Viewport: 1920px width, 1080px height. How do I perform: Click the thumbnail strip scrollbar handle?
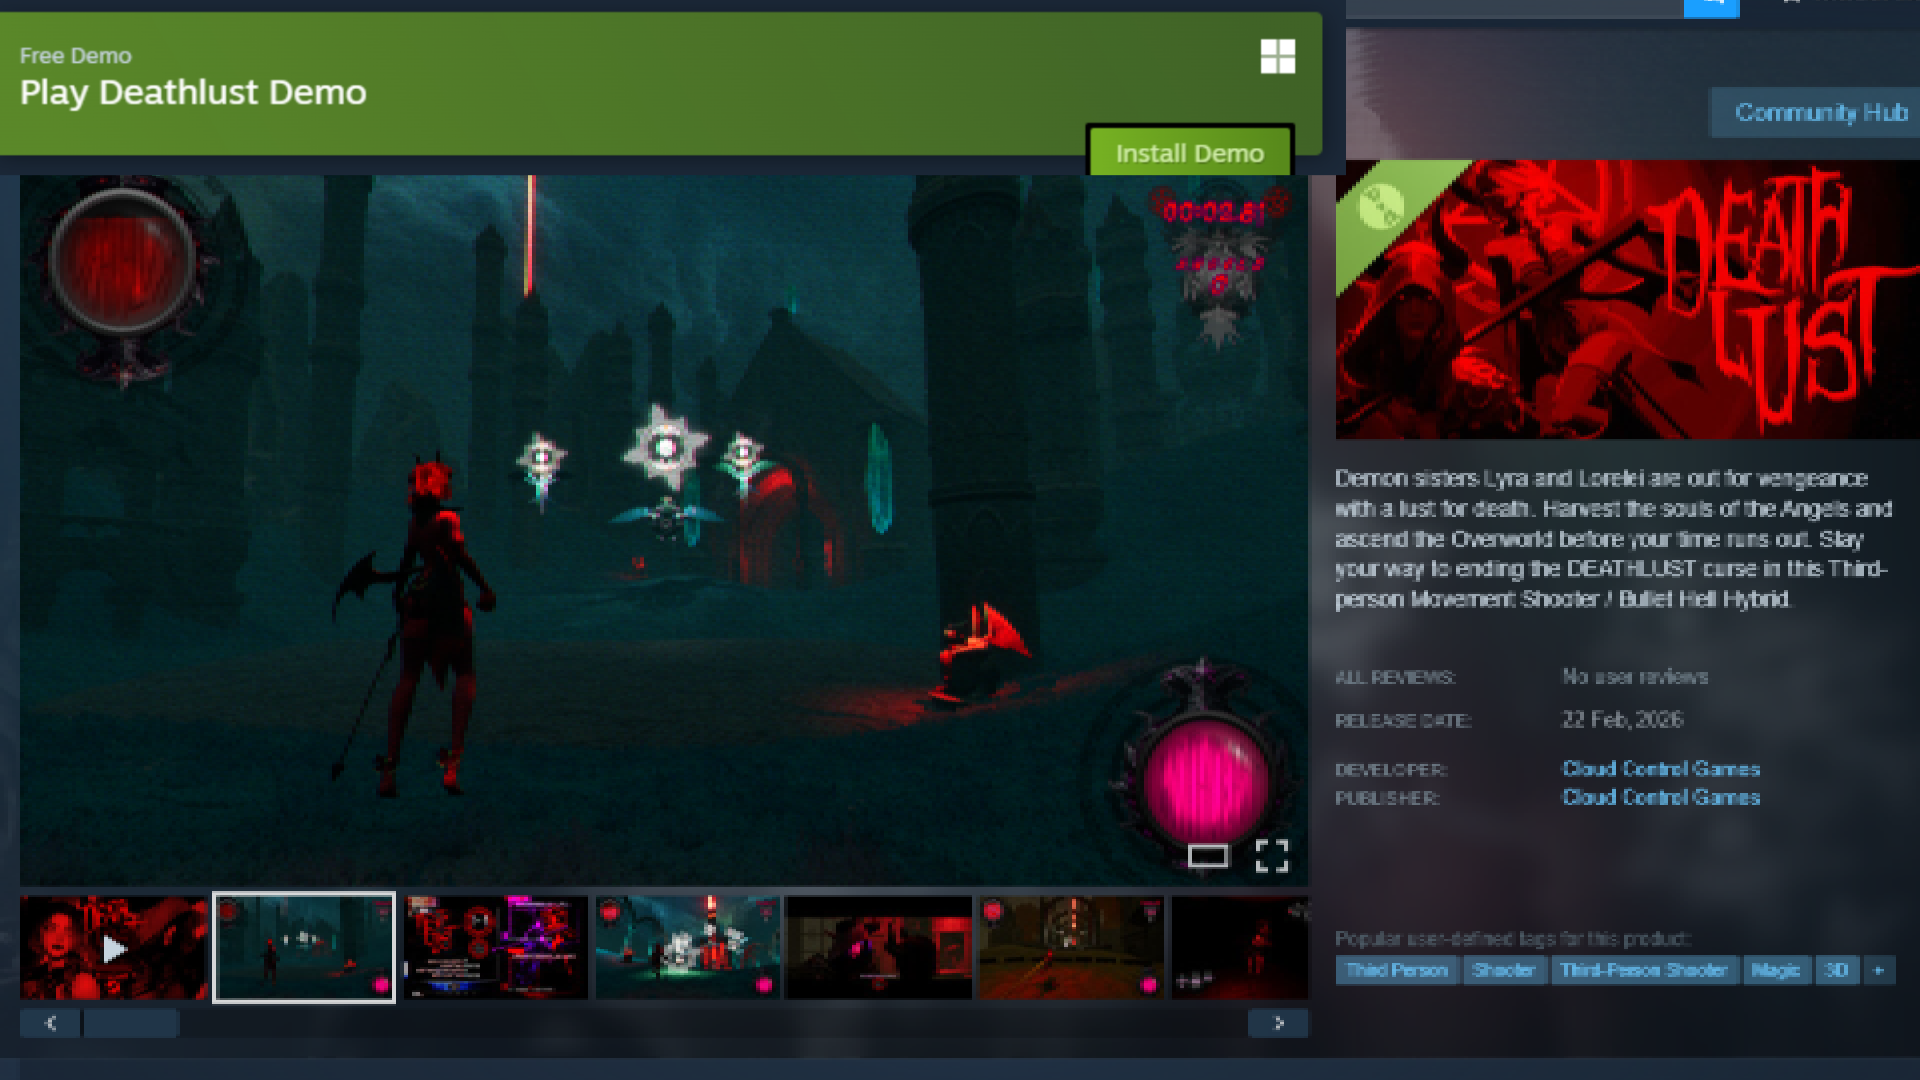coord(131,1023)
